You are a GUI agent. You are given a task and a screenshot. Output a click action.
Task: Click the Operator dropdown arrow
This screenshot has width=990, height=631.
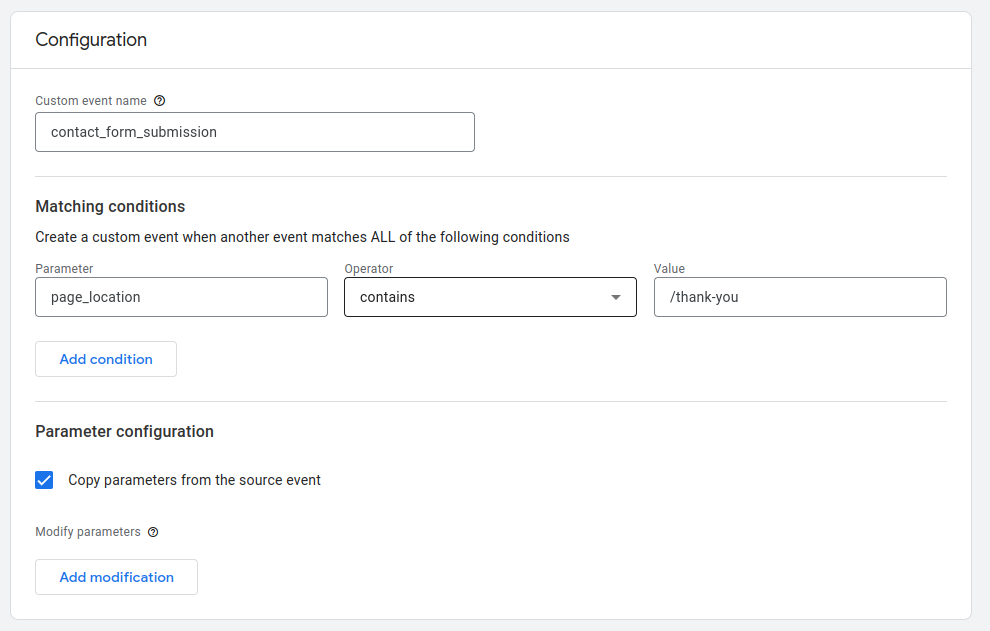[616, 298]
